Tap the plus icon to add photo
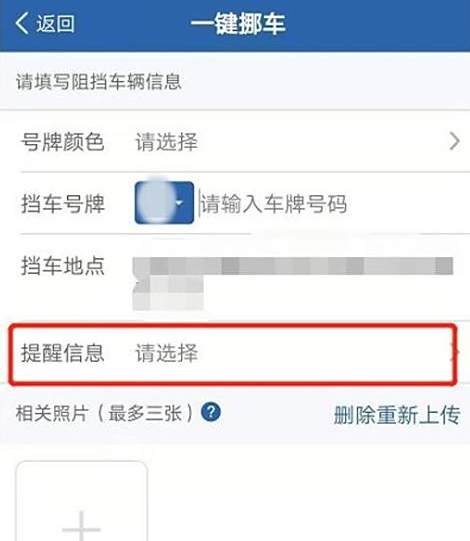This screenshot has width=470, height=541. pos(81,527)
